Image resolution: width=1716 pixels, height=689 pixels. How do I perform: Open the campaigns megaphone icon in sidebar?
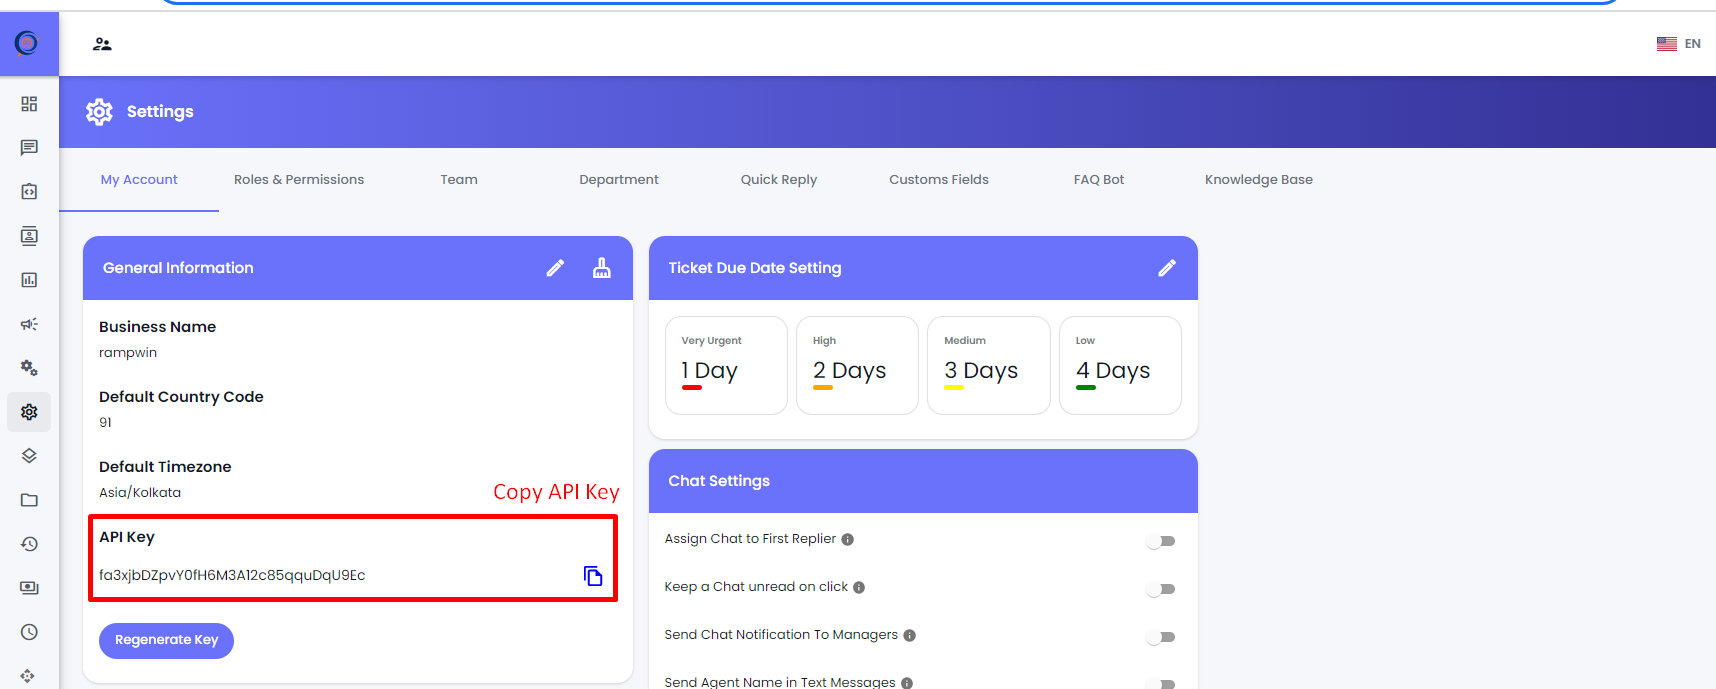point(29,324)
